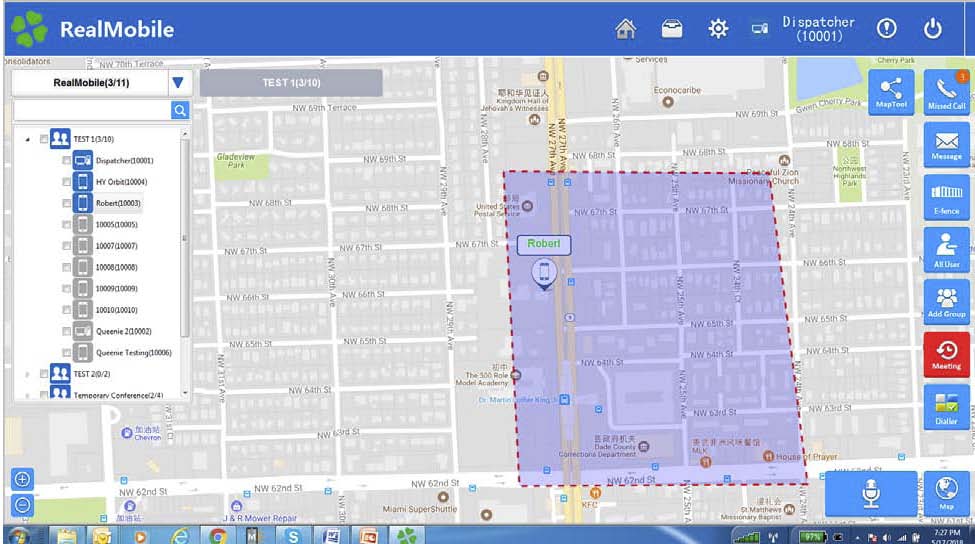Show All User on map
The height and width of the screenshot is (544, 975).
pyautogui.click(x=946, y=250)
